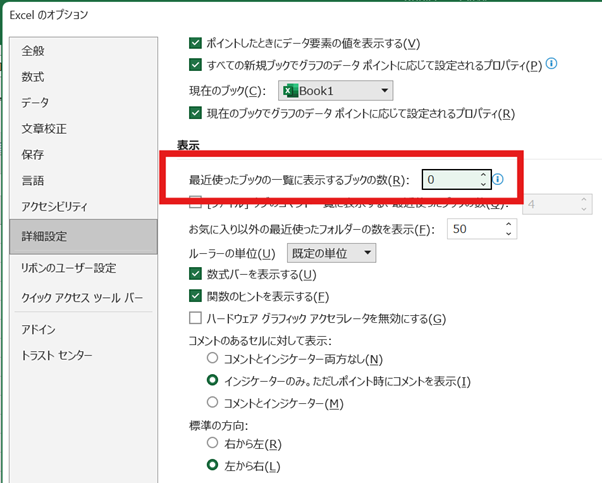Screen dimensions: 602x483
Task: Select 右から左 direction radio button
Action: pyautogui.click(x=212, y=443)
